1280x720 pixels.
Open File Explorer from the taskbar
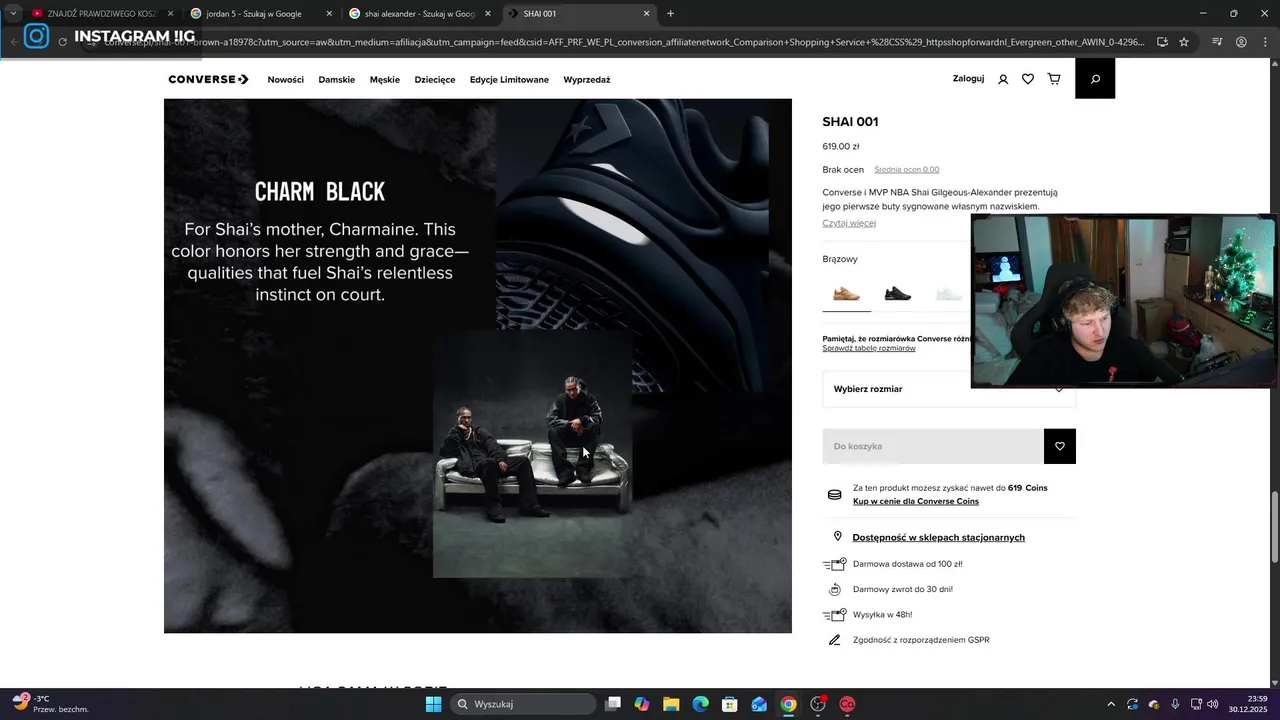(x=671, y=704)
